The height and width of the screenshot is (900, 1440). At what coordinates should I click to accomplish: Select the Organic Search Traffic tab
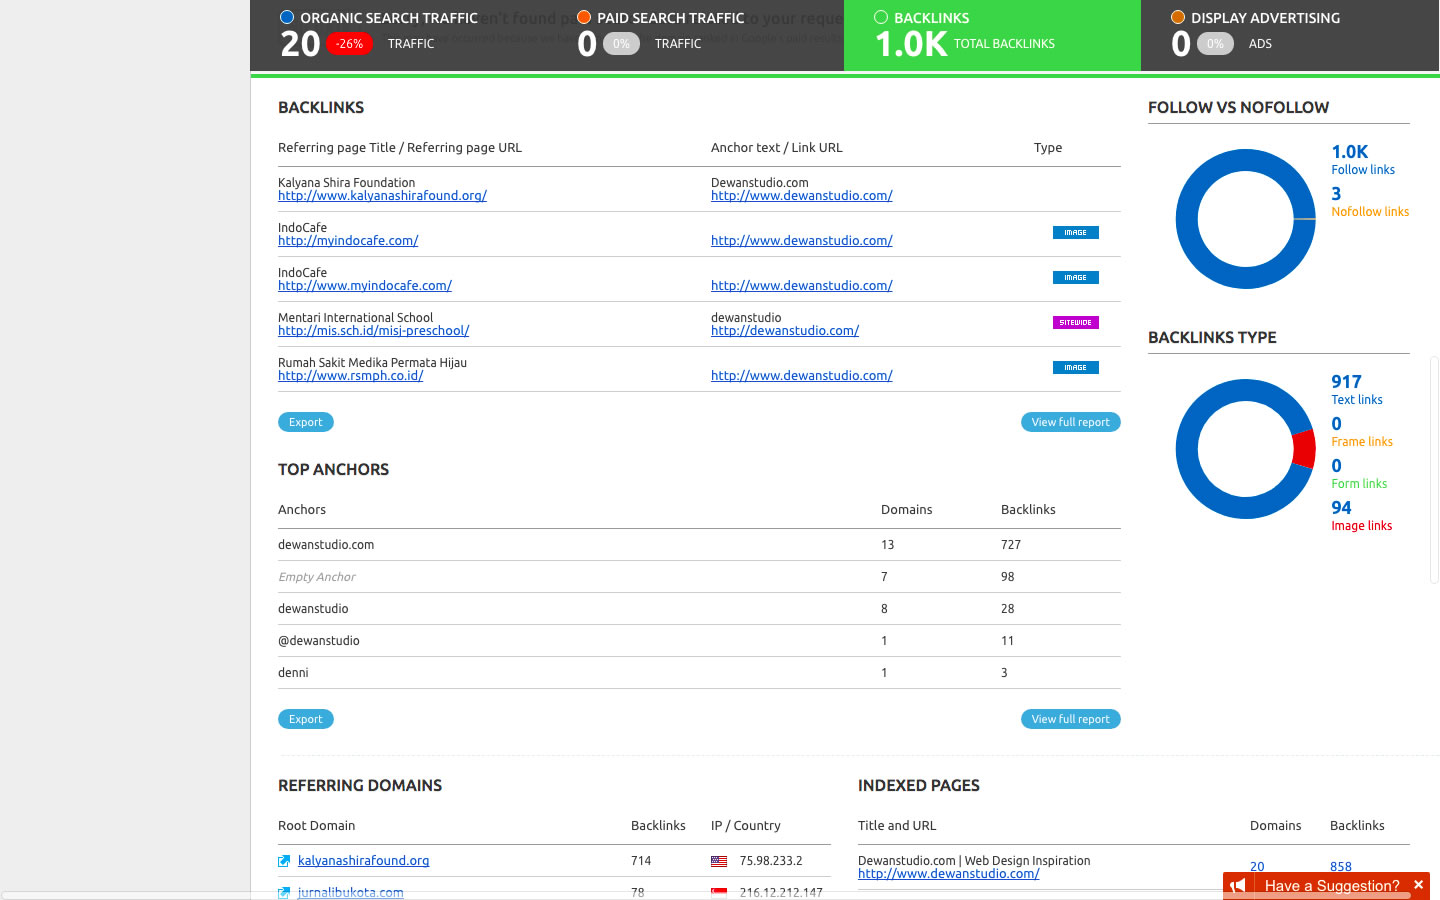pyautogui.click(x=388, y=18)
